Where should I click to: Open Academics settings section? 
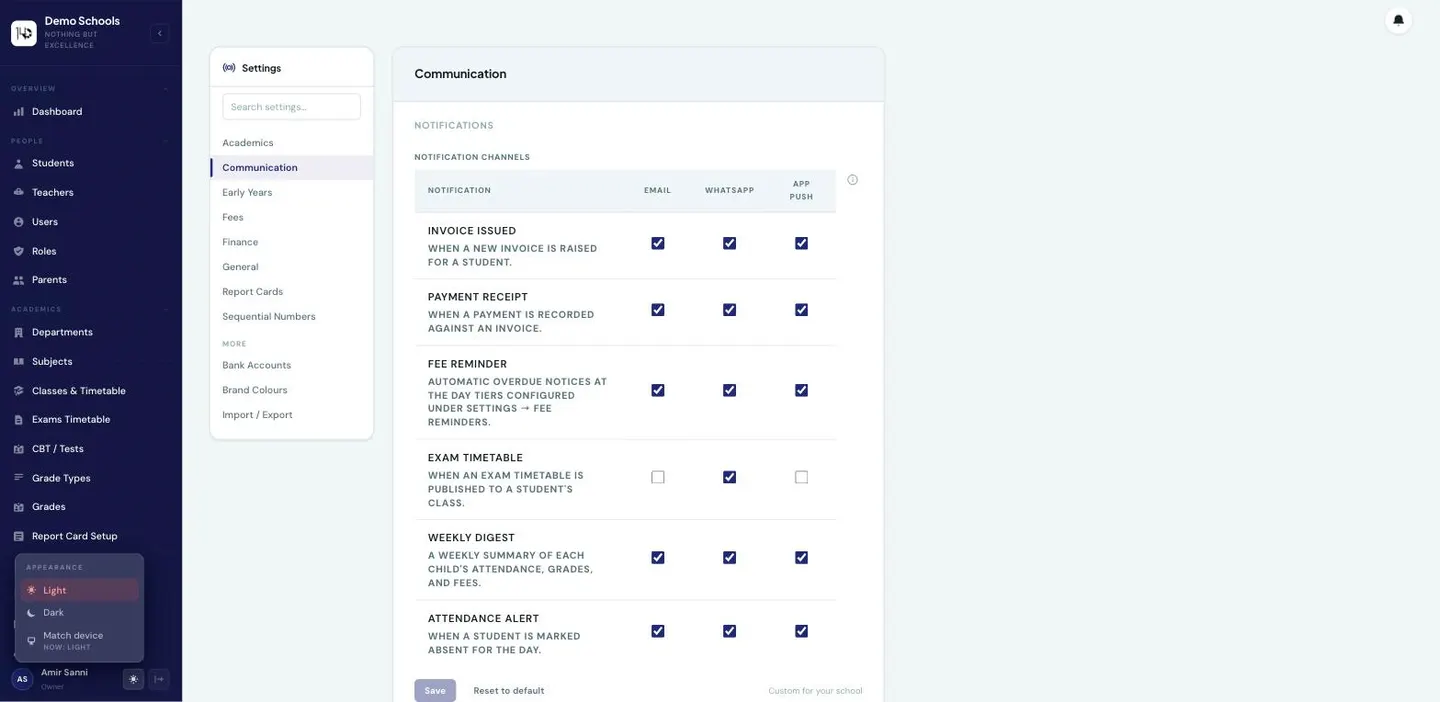(x=292, y=143)
